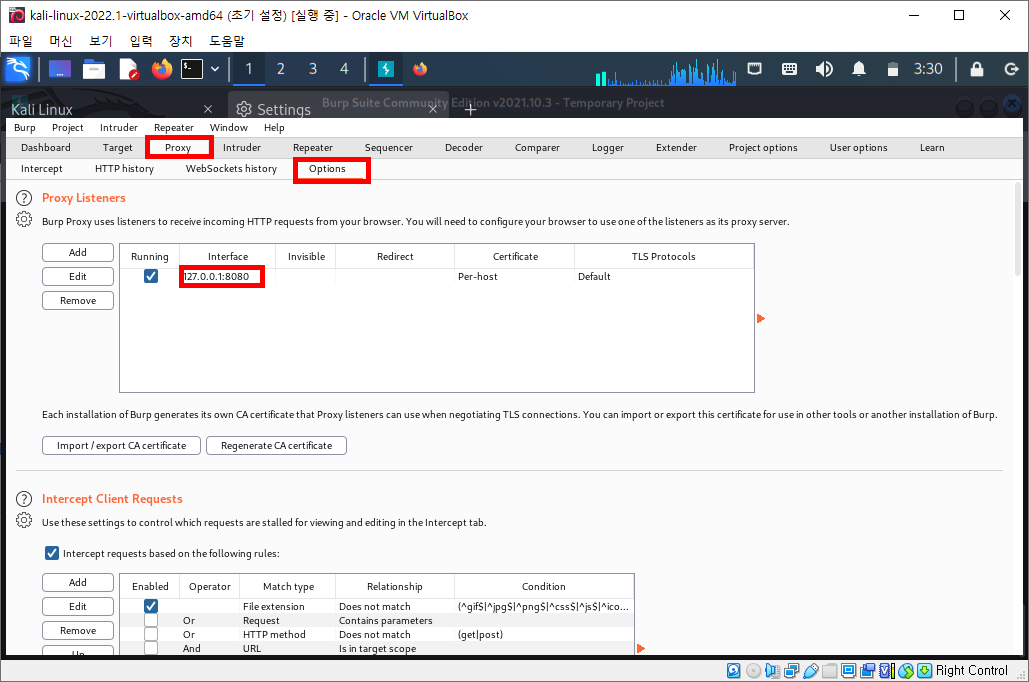This screenshot has height=682, width=1029.
Task: Click VirtualBox recording status icon
Action: pos(868,670)
